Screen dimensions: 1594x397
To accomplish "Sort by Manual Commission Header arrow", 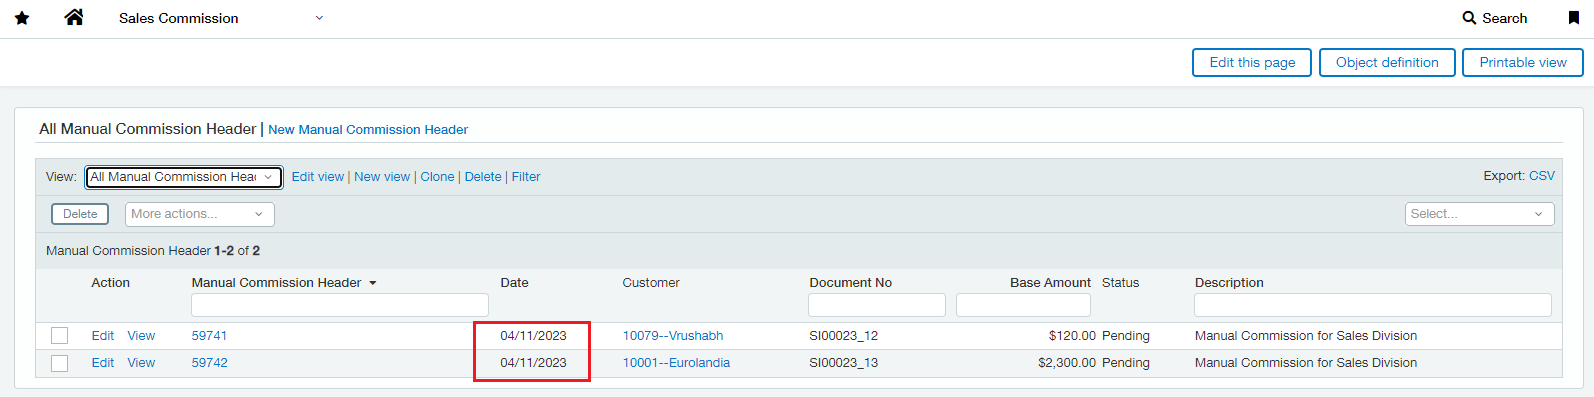I will (x=373, y=283).
